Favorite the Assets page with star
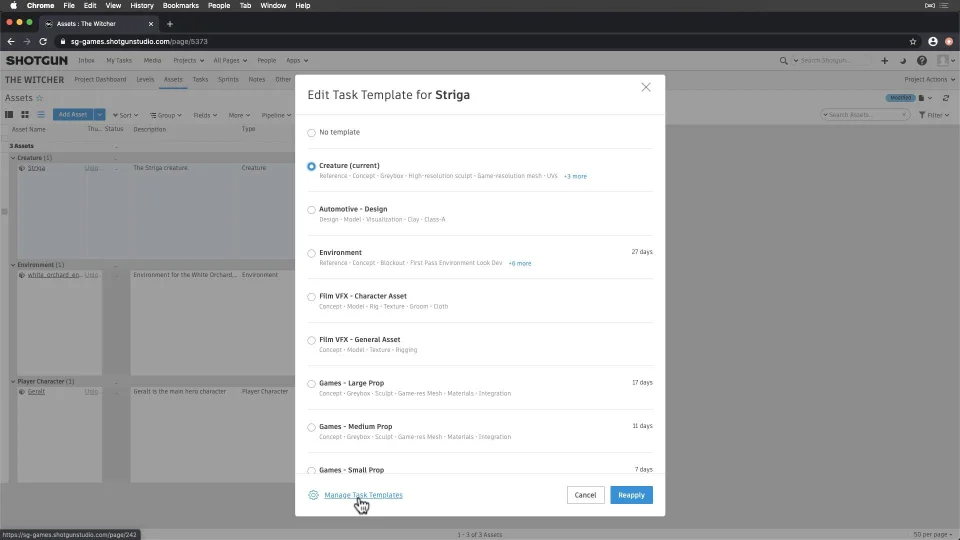Image resolution: width=960 pixels, height=540 pixels. [x=40, y=98]
